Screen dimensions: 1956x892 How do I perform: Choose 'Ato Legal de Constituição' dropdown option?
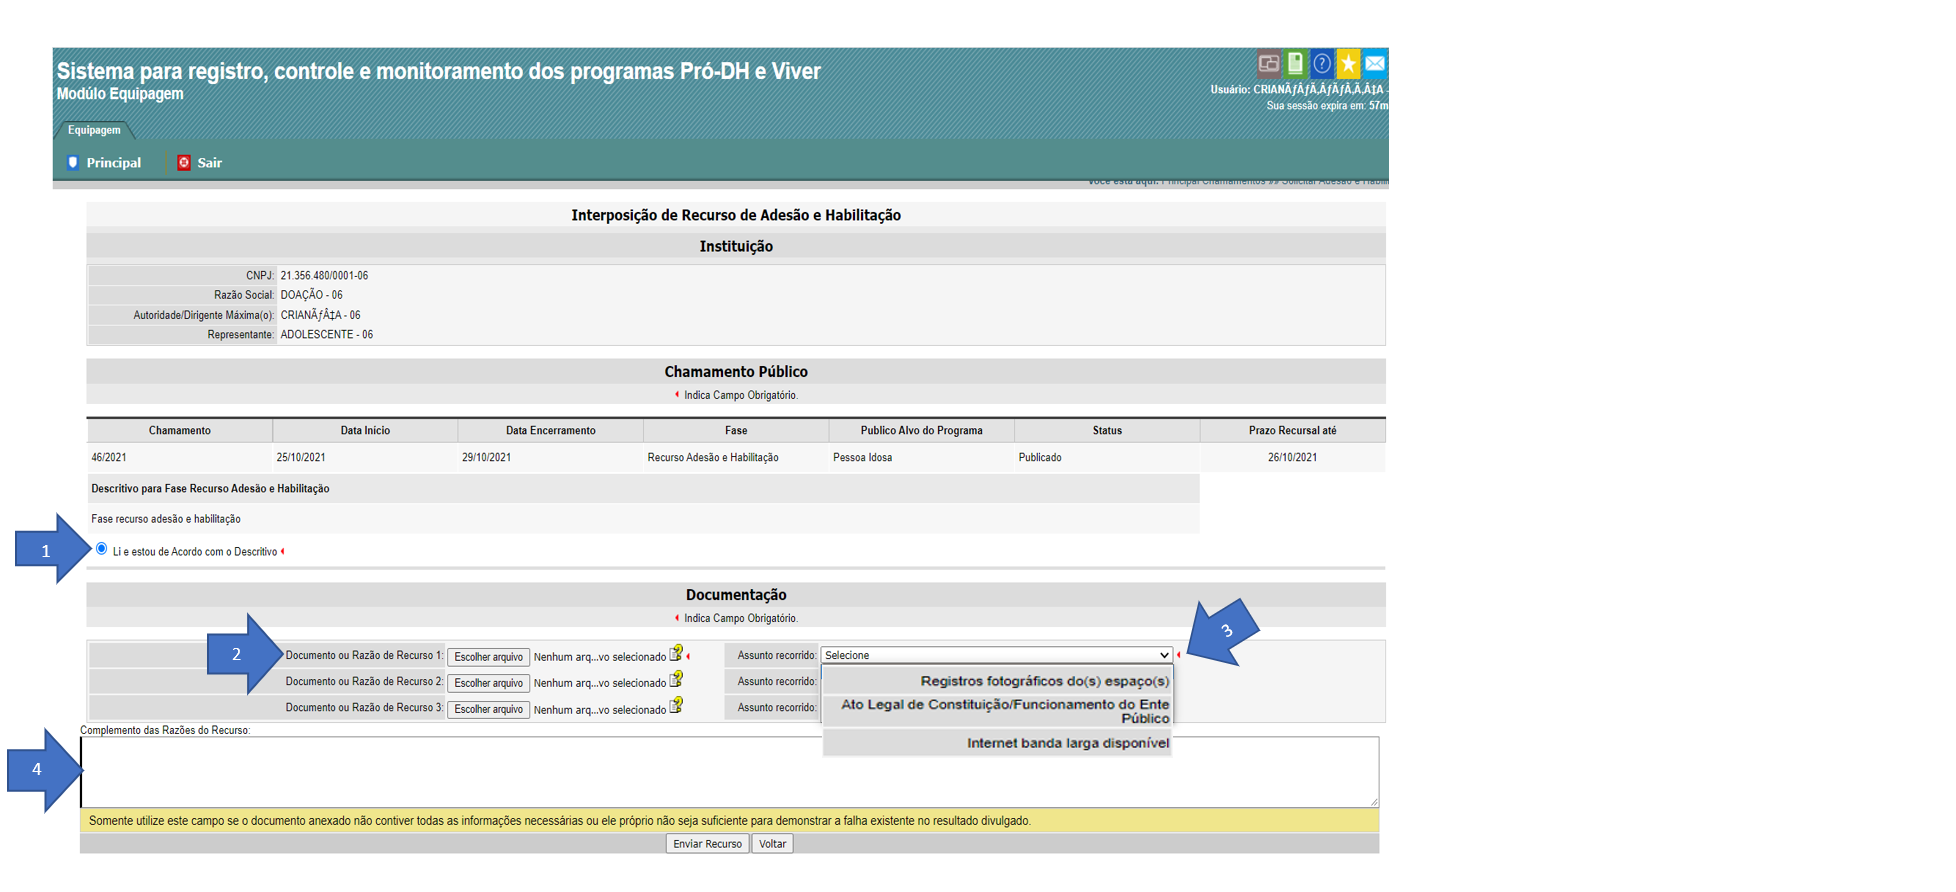(x=1004, y=711)
